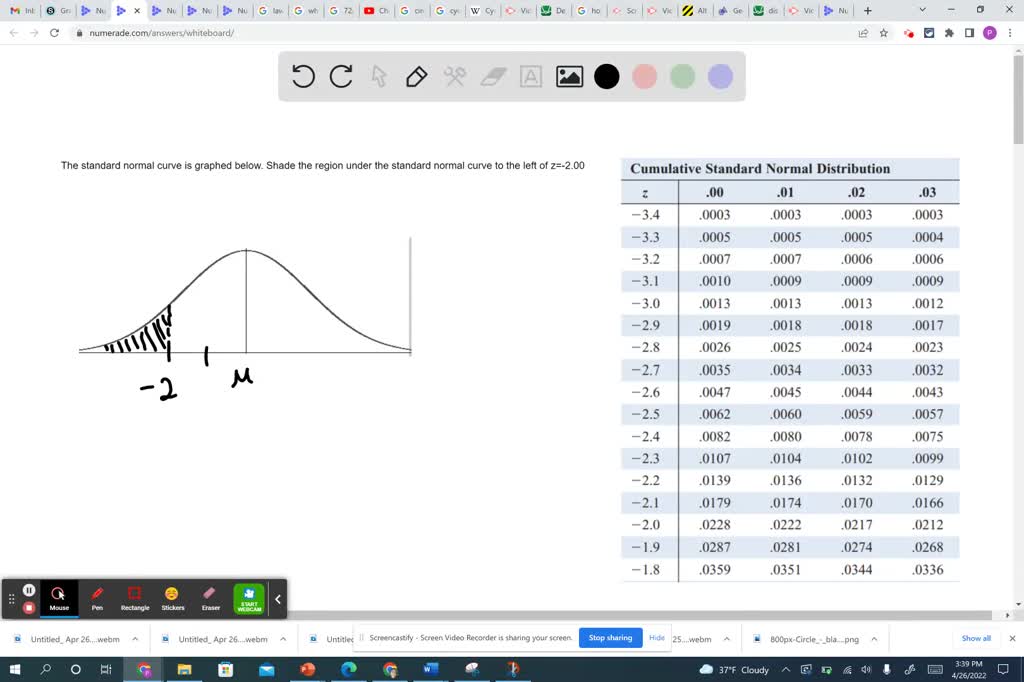
Task: Open a Chrome tab showing Desmos
Action: [553, 10]
